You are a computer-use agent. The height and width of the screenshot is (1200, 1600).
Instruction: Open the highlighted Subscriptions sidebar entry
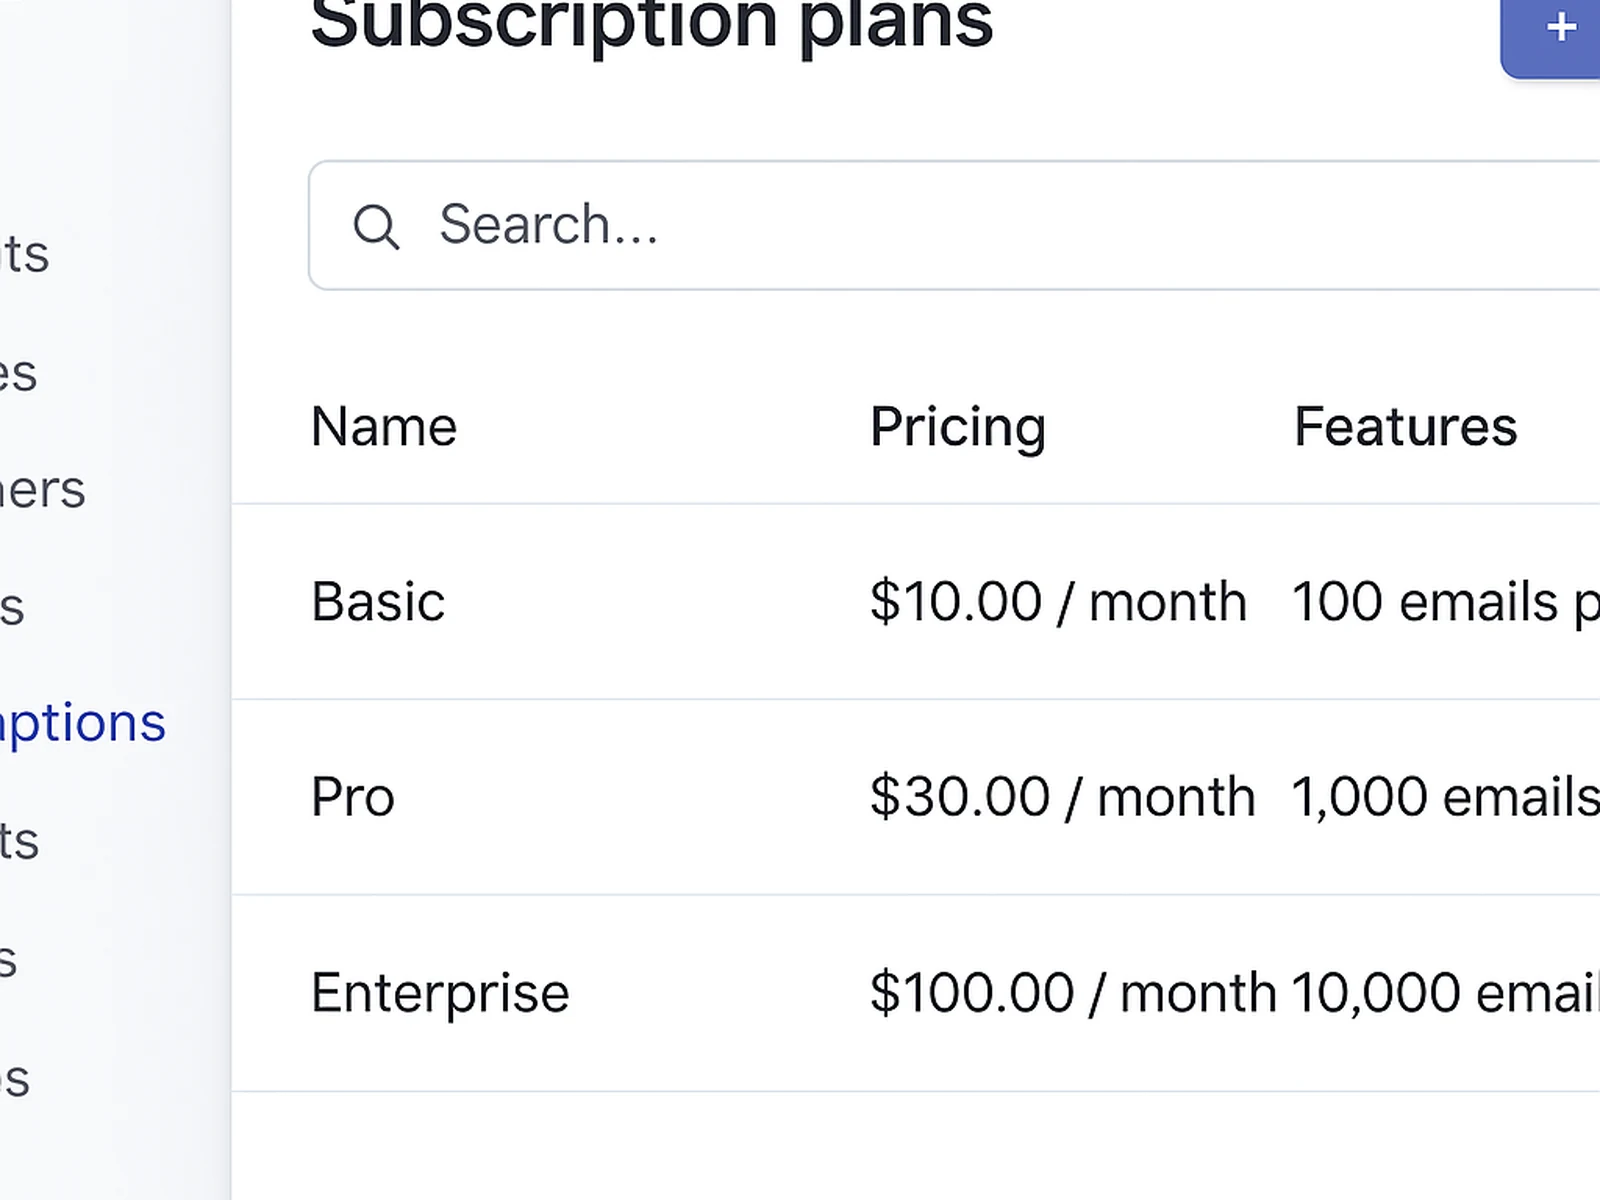(83, 722)
